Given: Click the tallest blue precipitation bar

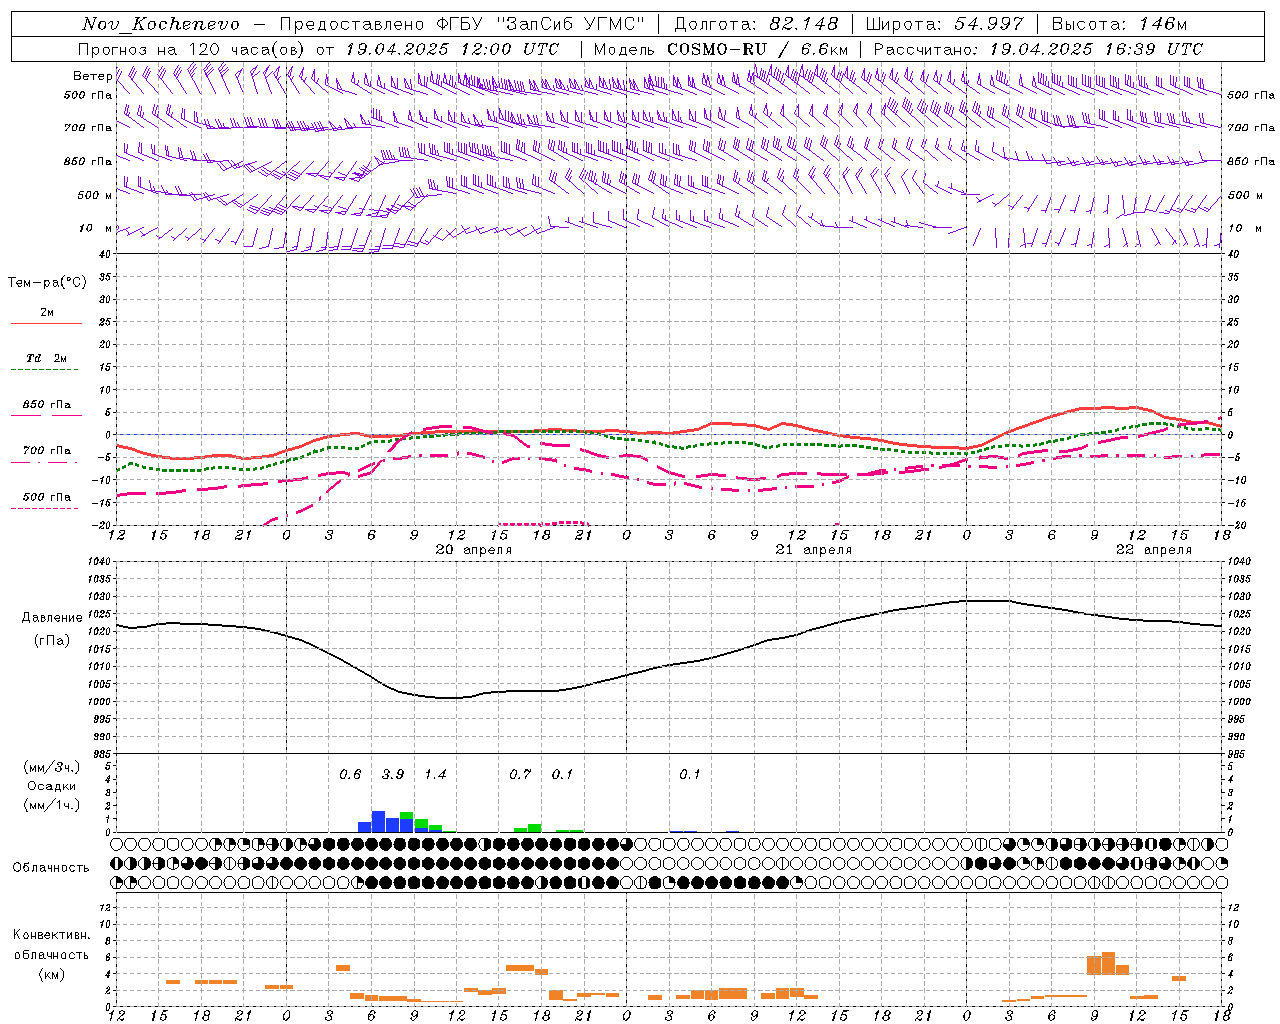Looking at the screenshot, I should (378, 821).
